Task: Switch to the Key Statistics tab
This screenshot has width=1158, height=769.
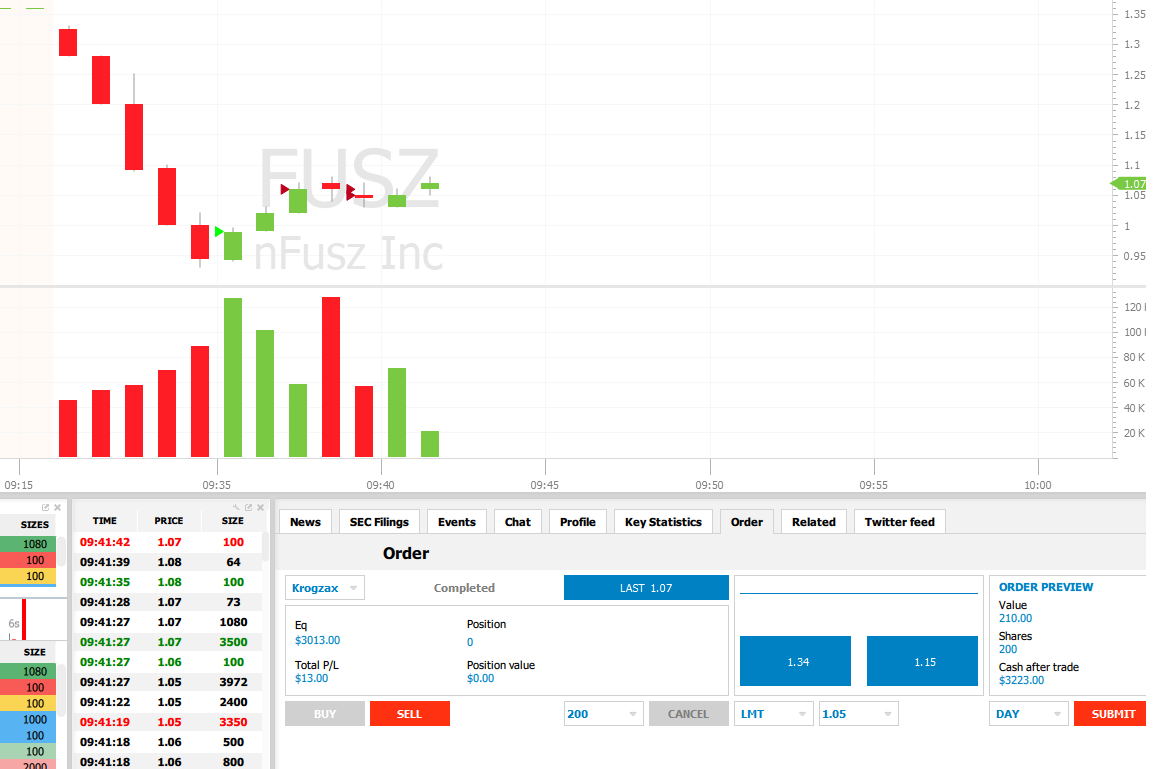Action: 663,522
